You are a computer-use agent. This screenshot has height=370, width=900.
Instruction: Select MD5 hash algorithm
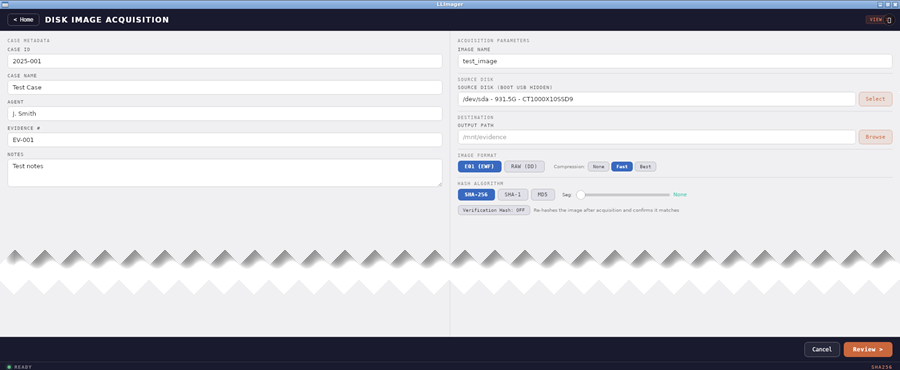(x=542, y=194)
